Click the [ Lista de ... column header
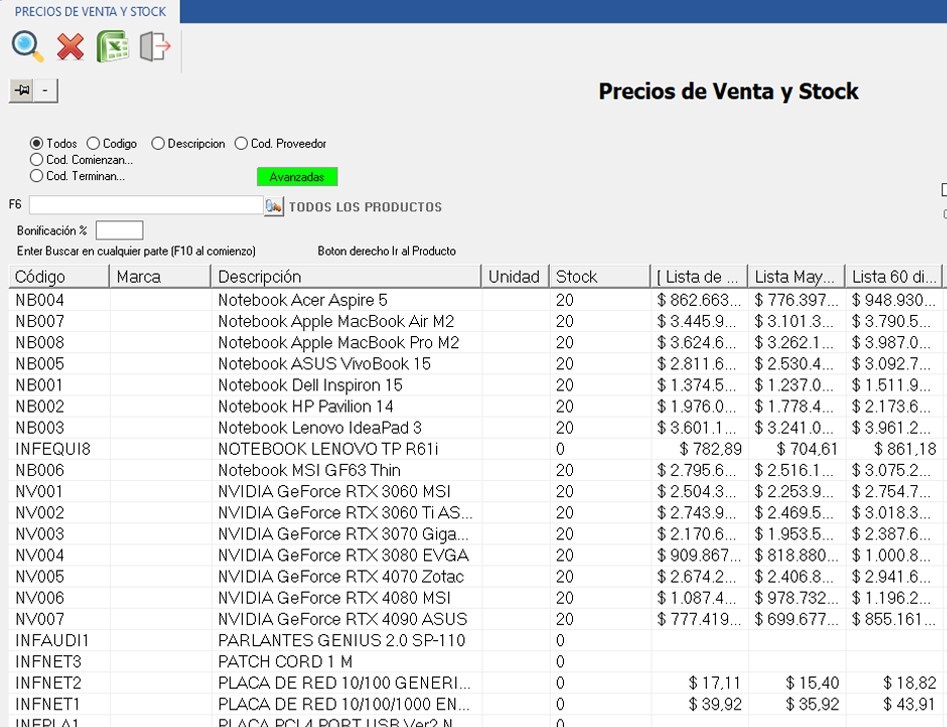Viewport: 947px width, 727px height. [699, 277]
